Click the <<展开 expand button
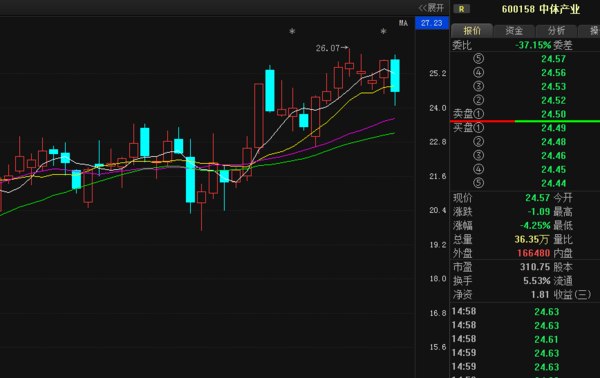600x378 pixels. tap(431, 8)
